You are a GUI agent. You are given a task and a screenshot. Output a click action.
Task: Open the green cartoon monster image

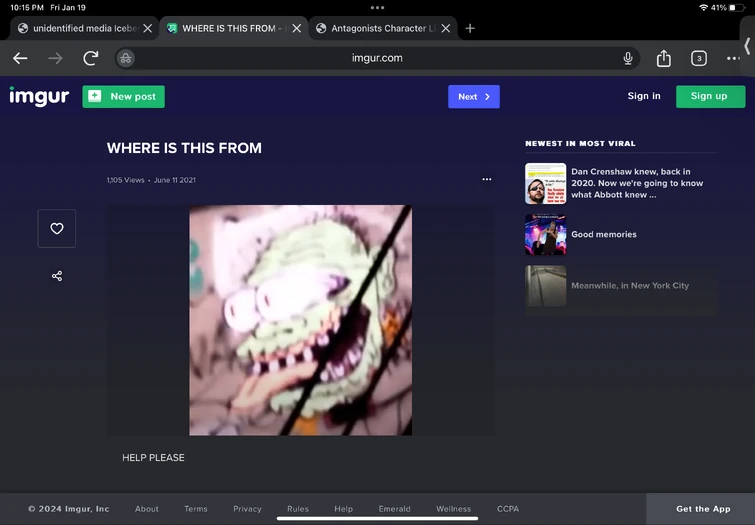point(300,320)
